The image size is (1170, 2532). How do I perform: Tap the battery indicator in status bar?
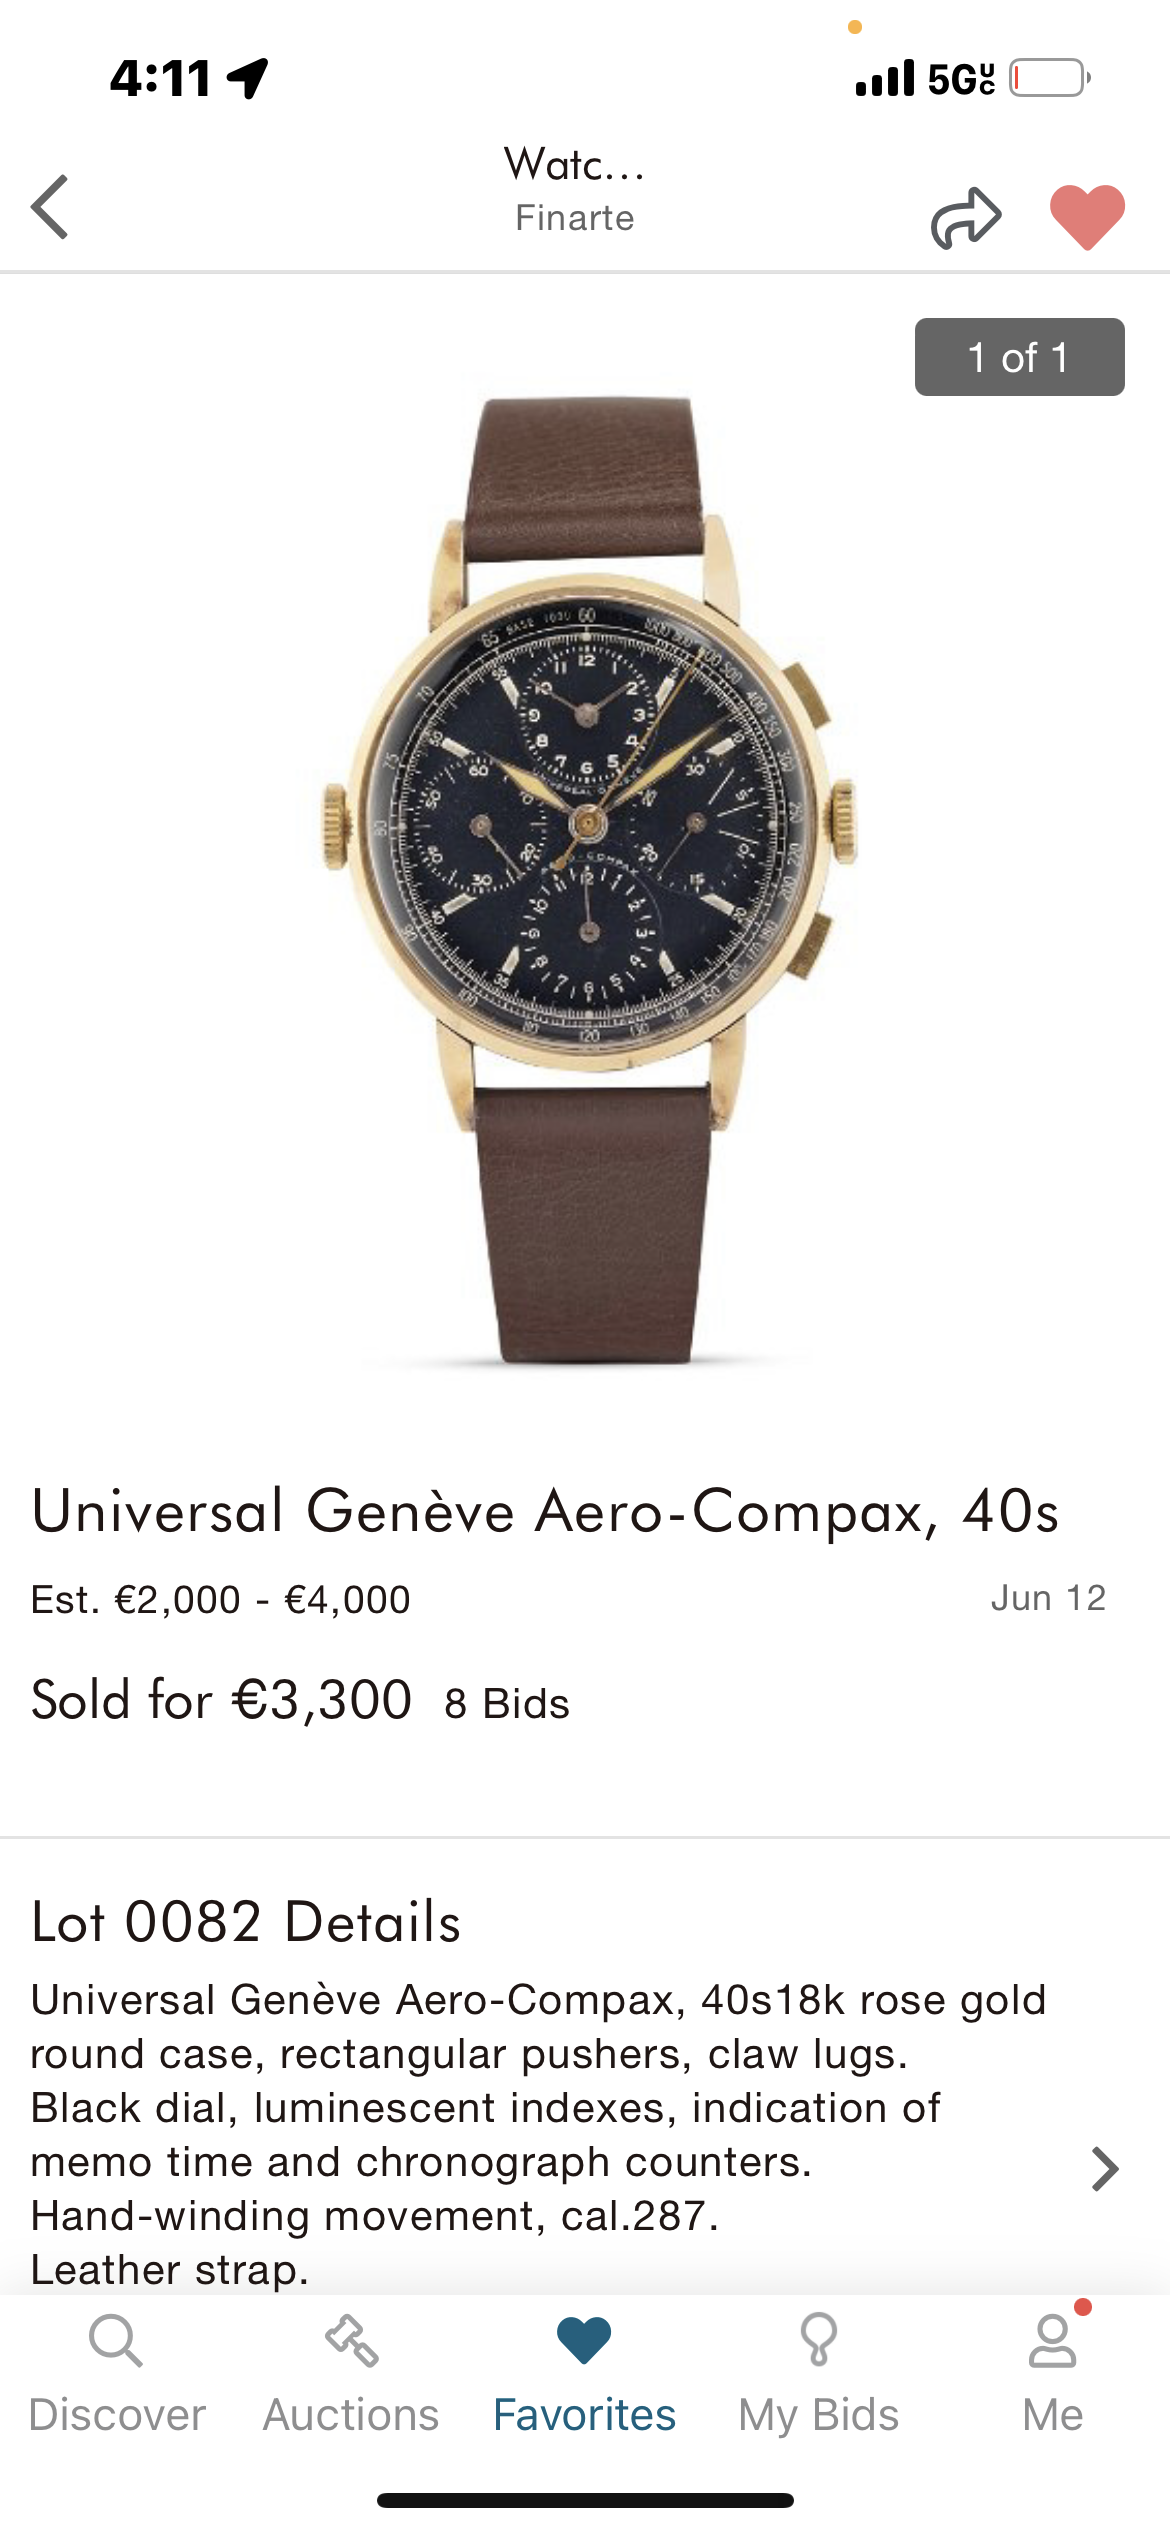pyautogui.click(x=1050, y=78)
